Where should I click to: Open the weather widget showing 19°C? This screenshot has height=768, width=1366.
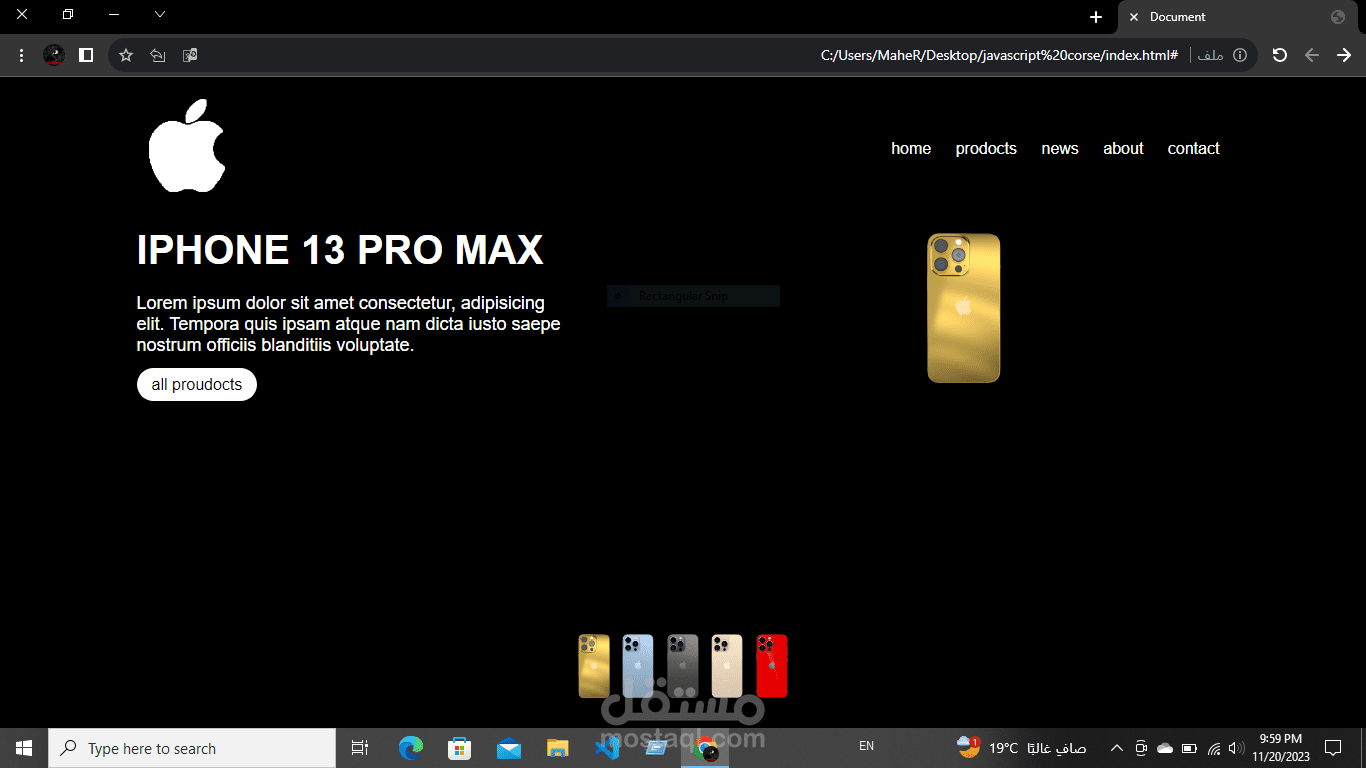(x=1021, y=747)
